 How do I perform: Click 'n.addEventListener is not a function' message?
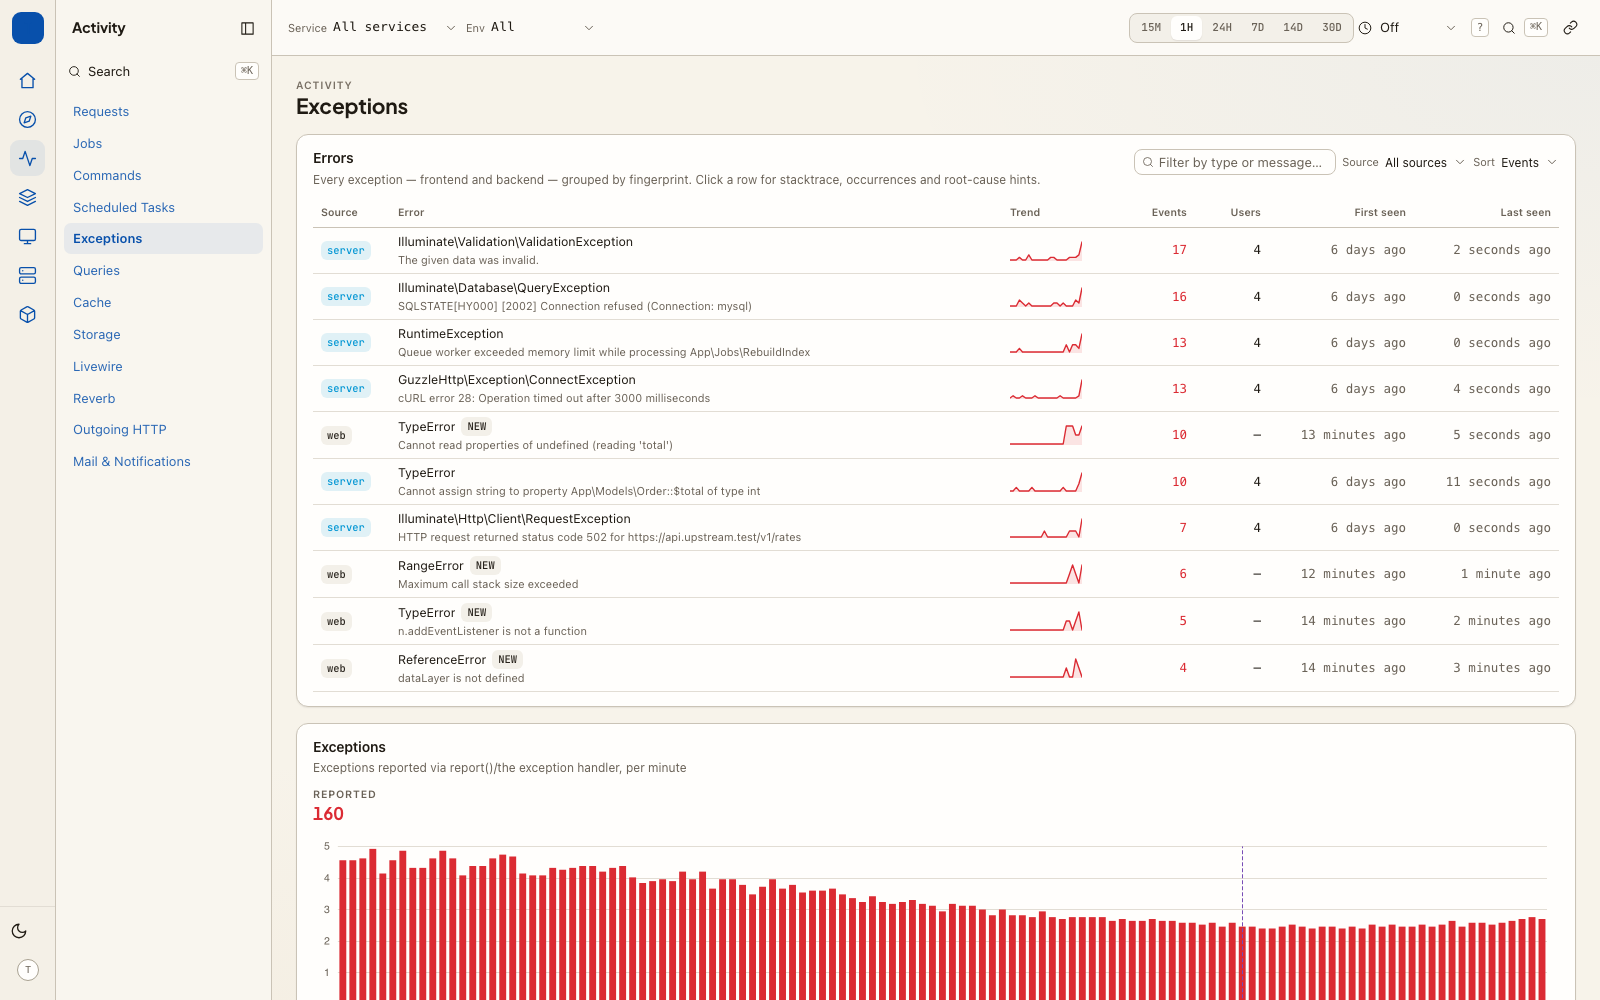[492, 632]
